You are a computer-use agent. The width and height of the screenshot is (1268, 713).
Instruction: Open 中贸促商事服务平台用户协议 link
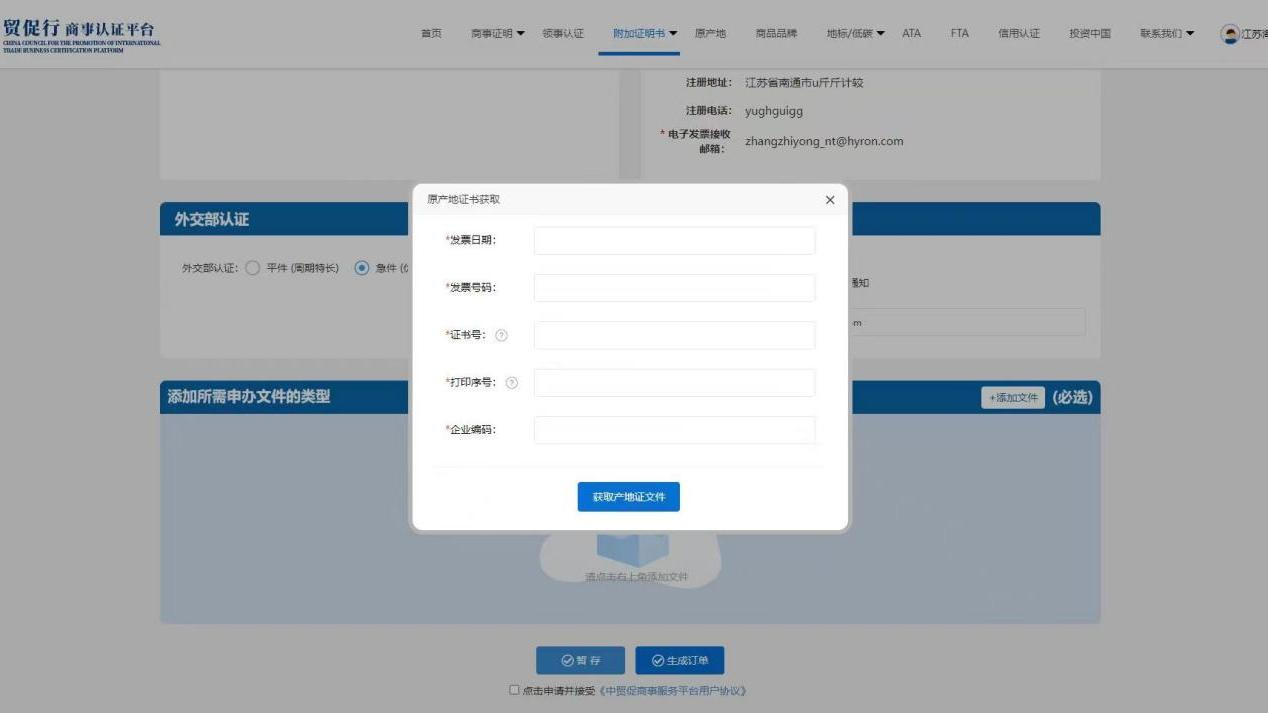tap(673, 691)
